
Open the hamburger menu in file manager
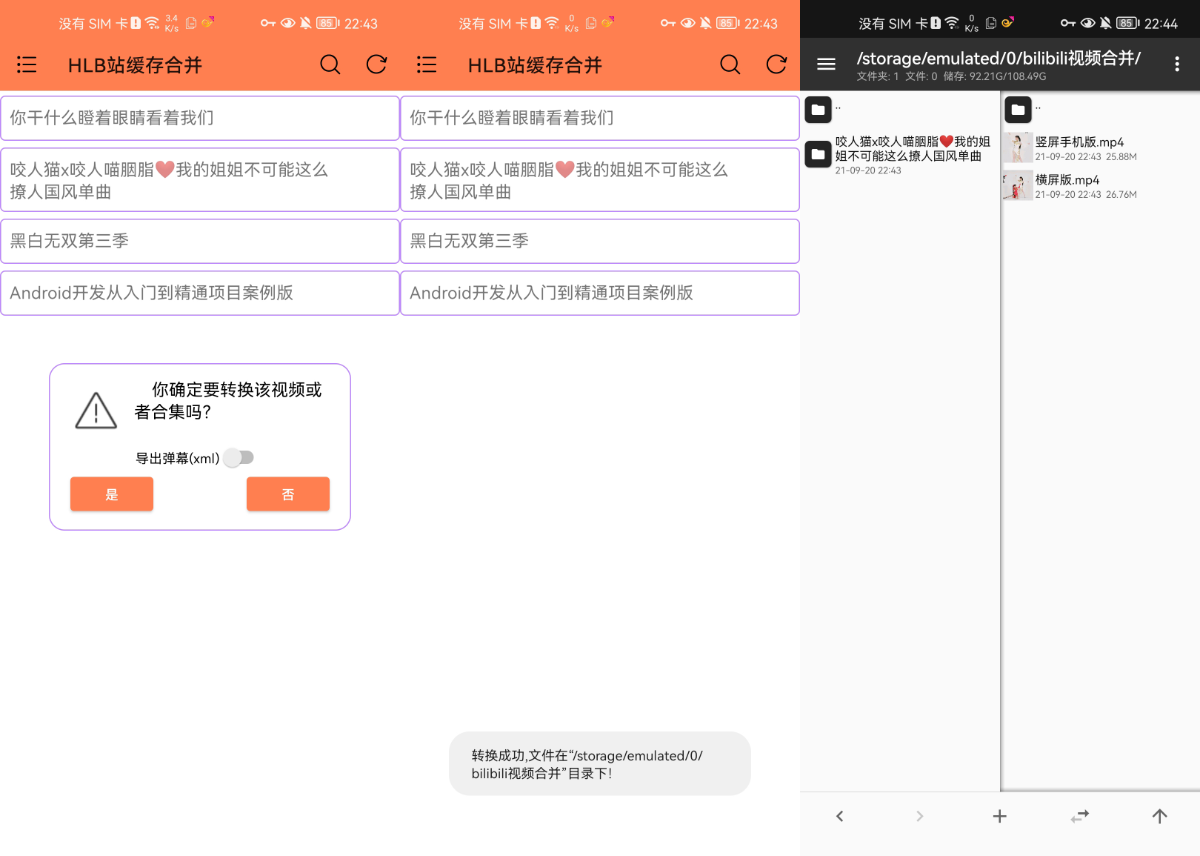click(x=826, y=64)
